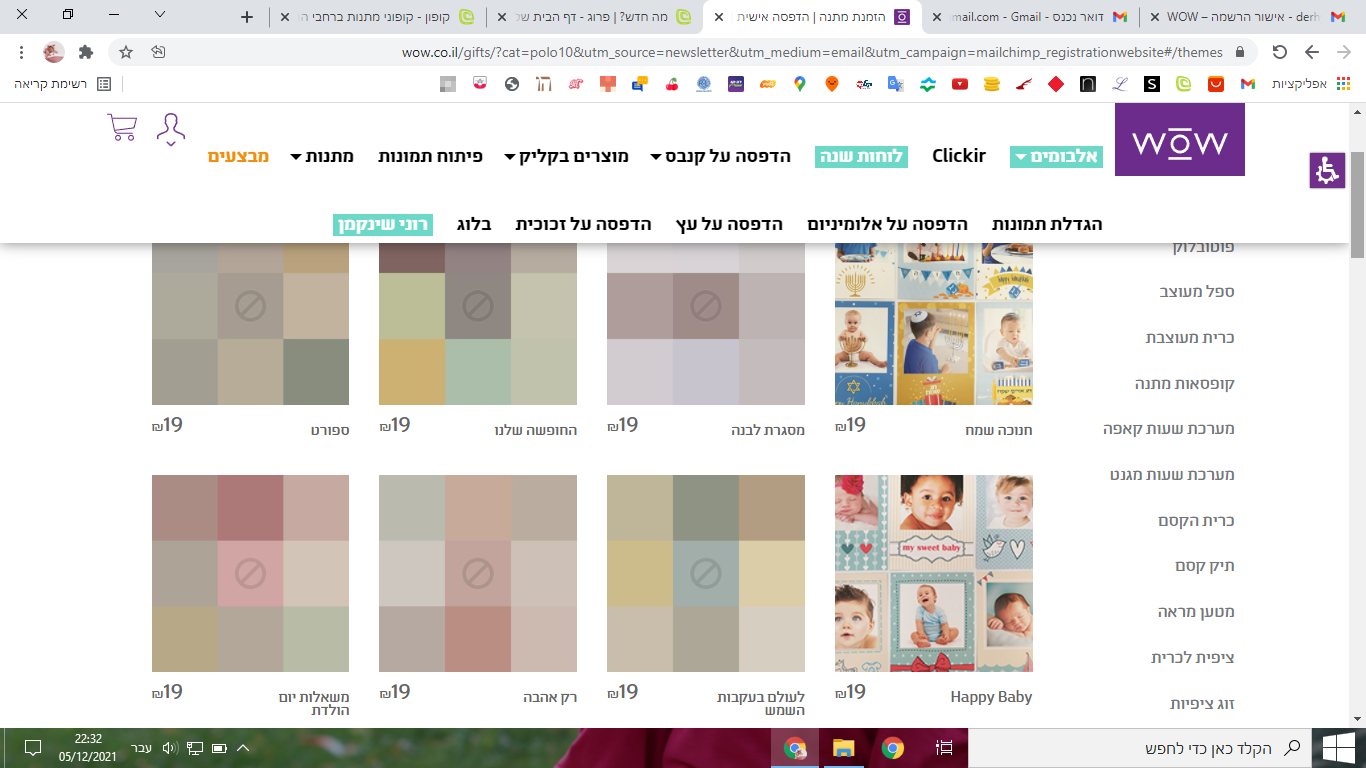
Task: Select זוג ציפיות in the sidebar
Action: coord(1203,704)
